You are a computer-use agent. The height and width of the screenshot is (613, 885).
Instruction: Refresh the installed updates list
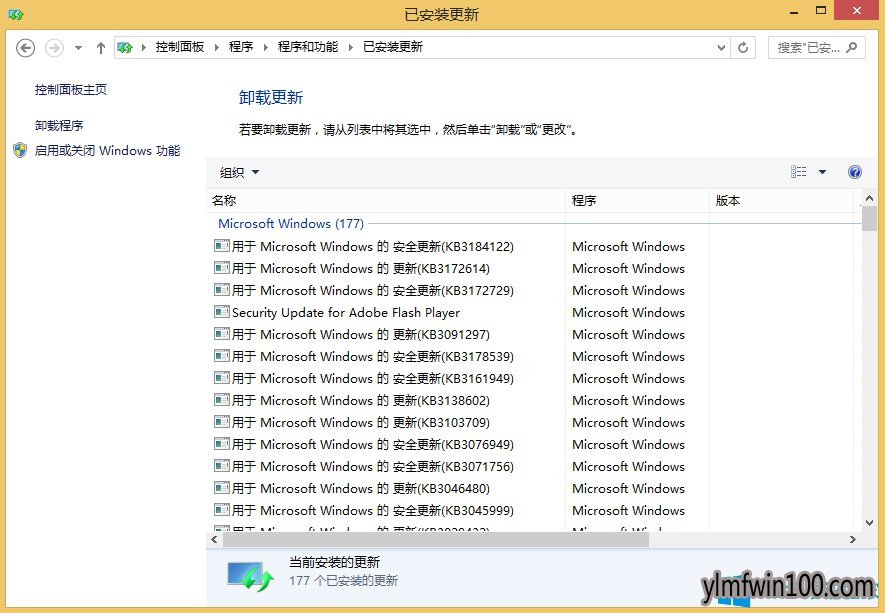tap(743, 47)
